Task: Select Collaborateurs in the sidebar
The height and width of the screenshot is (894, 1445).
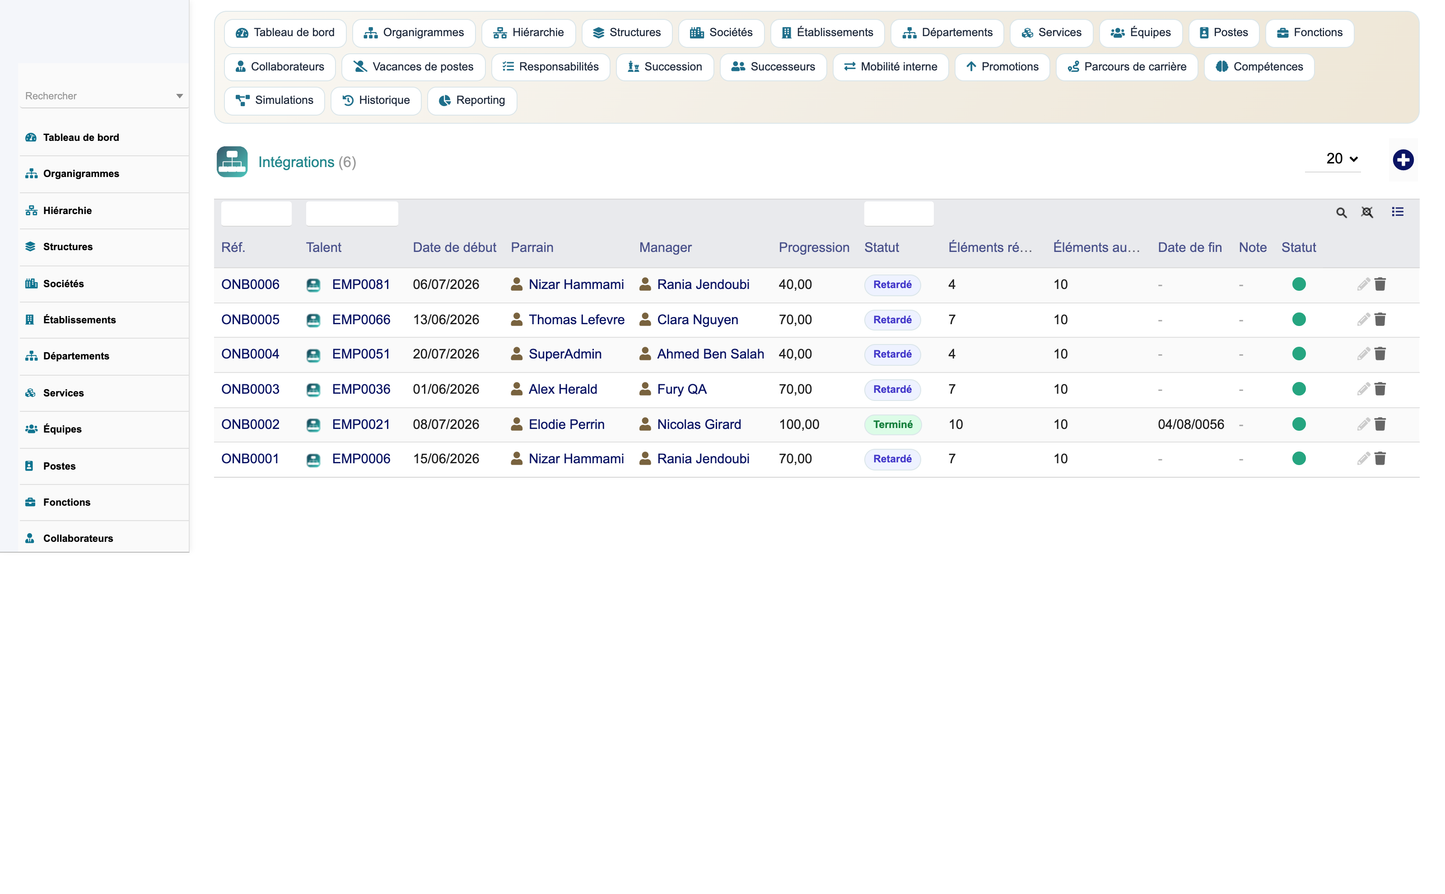Action: point(104,539)
